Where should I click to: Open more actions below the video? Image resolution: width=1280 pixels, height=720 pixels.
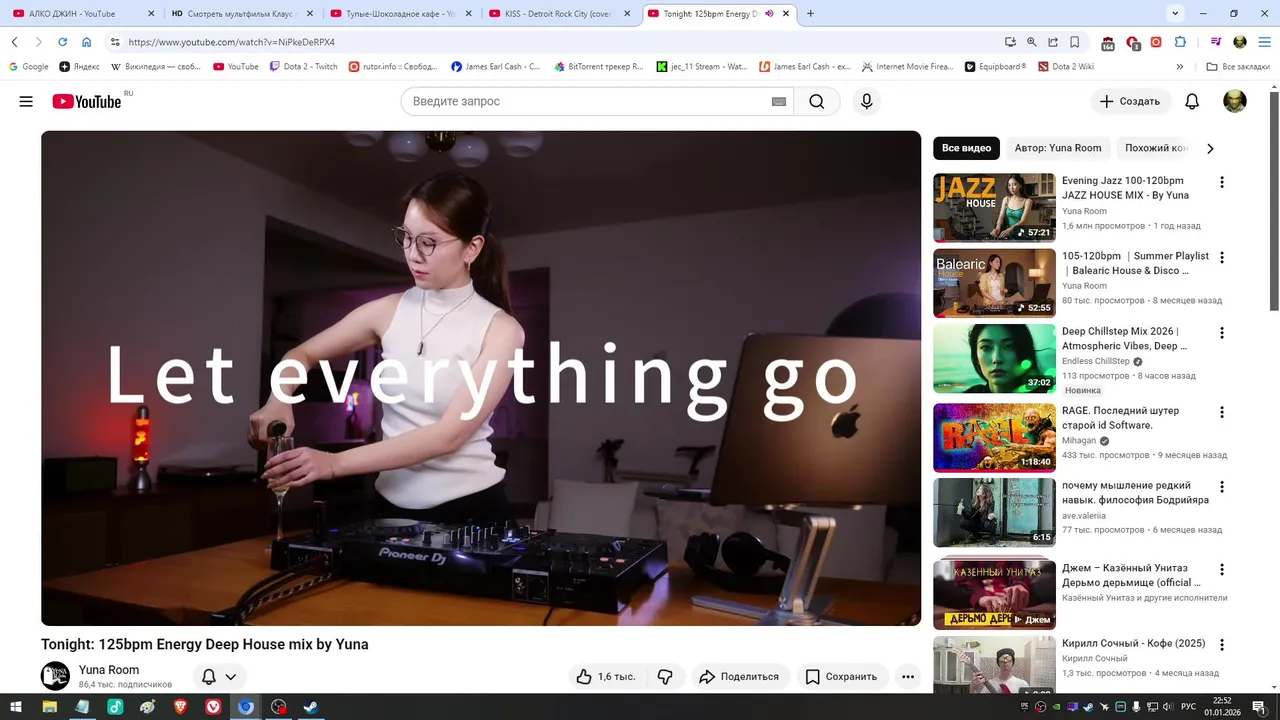(x=908, y=677)
